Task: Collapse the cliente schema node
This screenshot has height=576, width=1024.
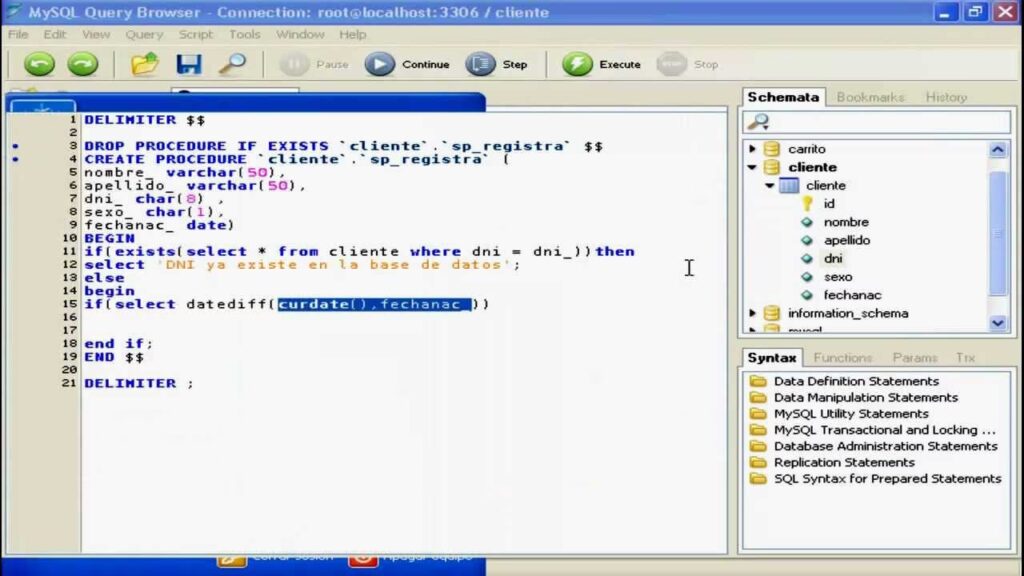Action: click(x=753, y=167)
